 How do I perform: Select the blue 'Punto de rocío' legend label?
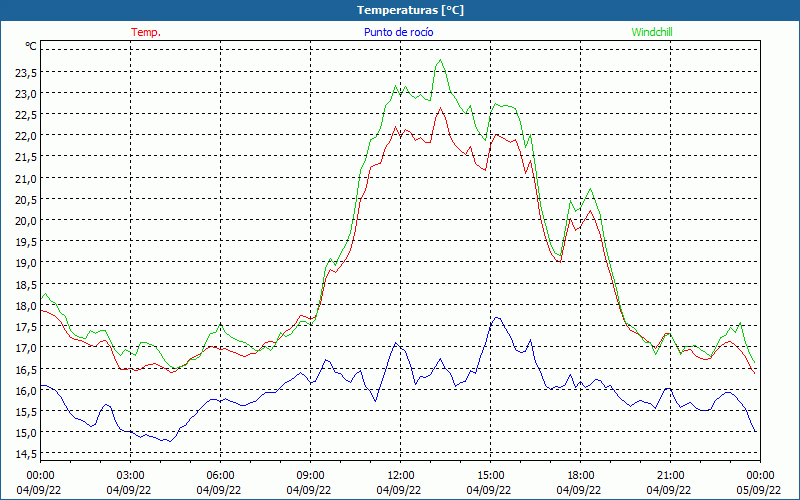click(398, 32)
